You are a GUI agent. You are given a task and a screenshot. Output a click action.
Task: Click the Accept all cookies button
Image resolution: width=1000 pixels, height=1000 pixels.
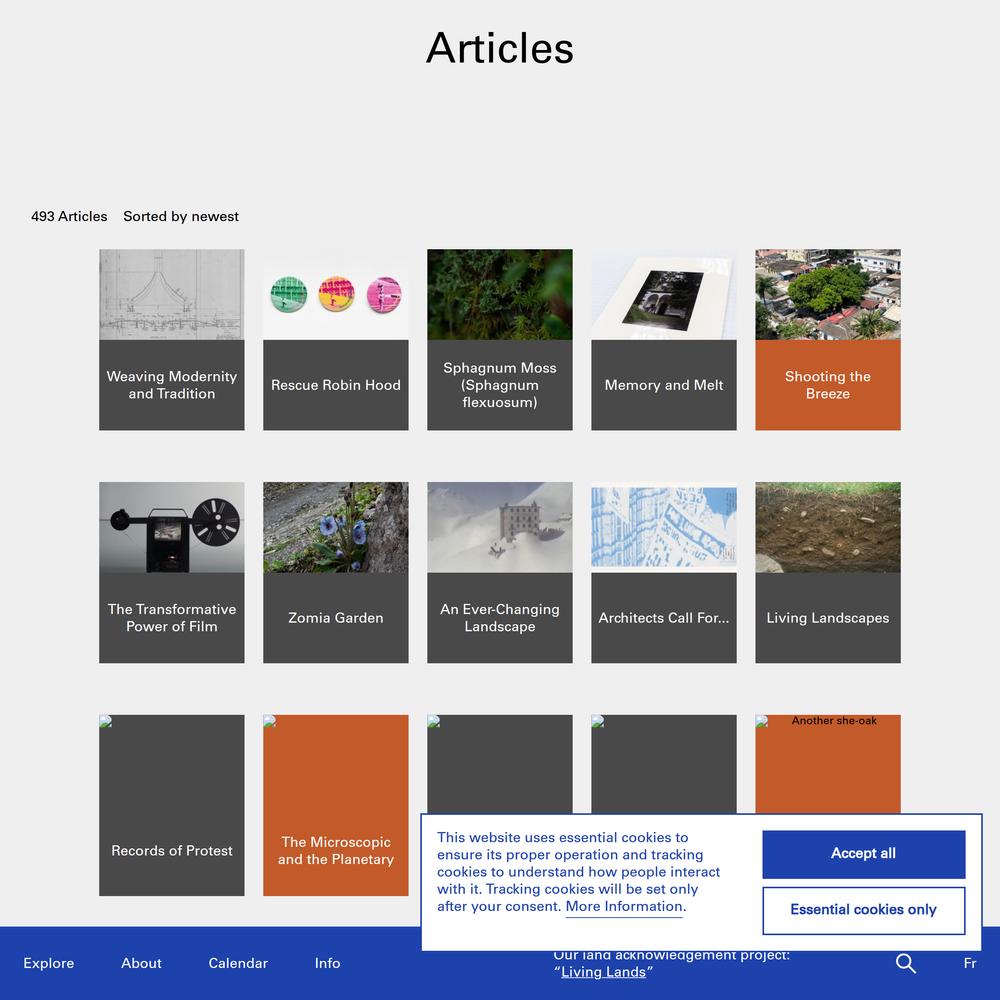click(x=864, y=853)
